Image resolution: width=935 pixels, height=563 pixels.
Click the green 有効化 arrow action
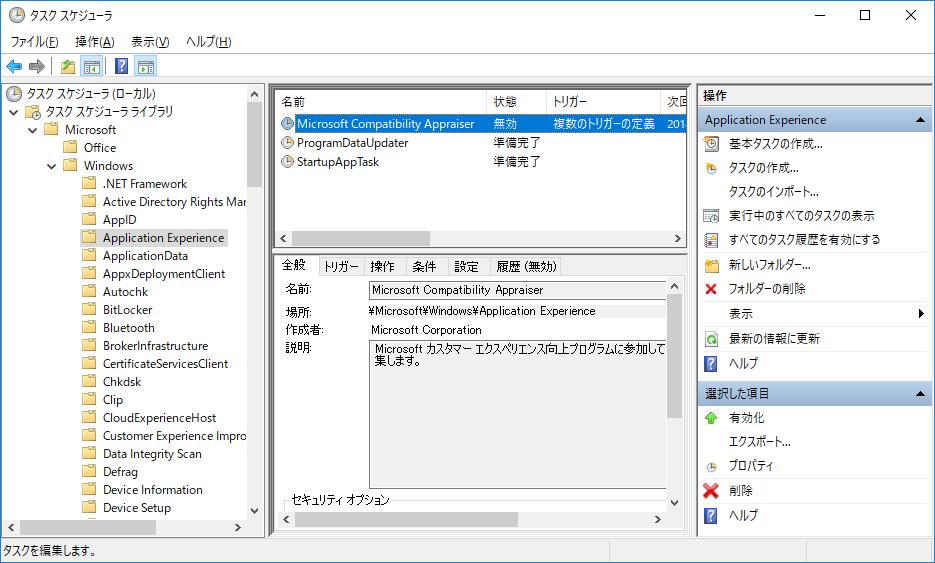pyautogui.click(x=746, y=418)
